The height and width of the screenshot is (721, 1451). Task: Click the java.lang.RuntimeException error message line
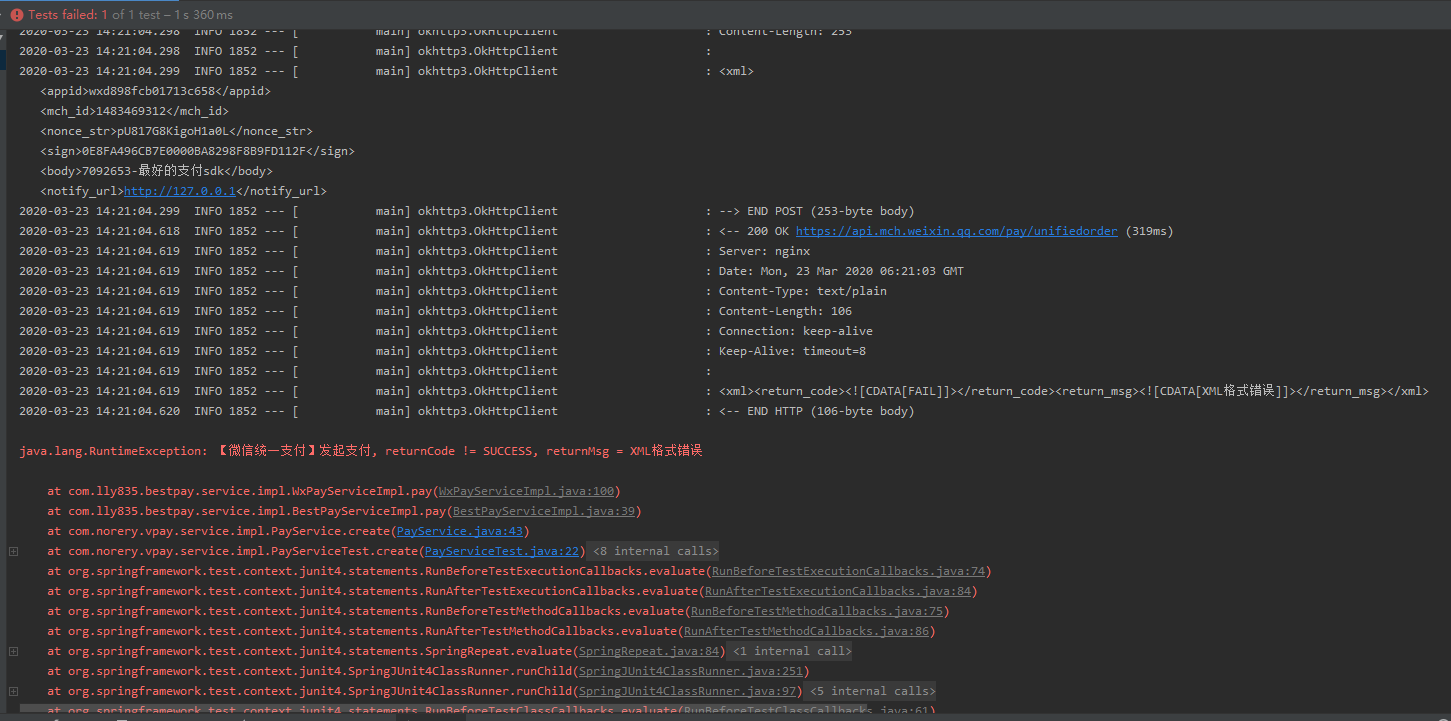361,451
